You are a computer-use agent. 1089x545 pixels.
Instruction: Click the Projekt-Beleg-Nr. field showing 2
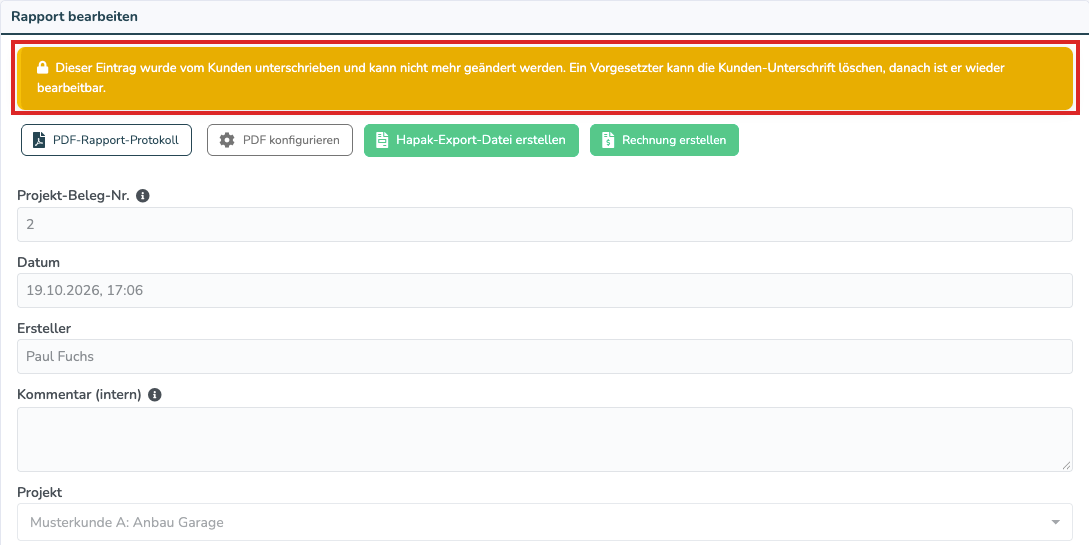[544, 224]
